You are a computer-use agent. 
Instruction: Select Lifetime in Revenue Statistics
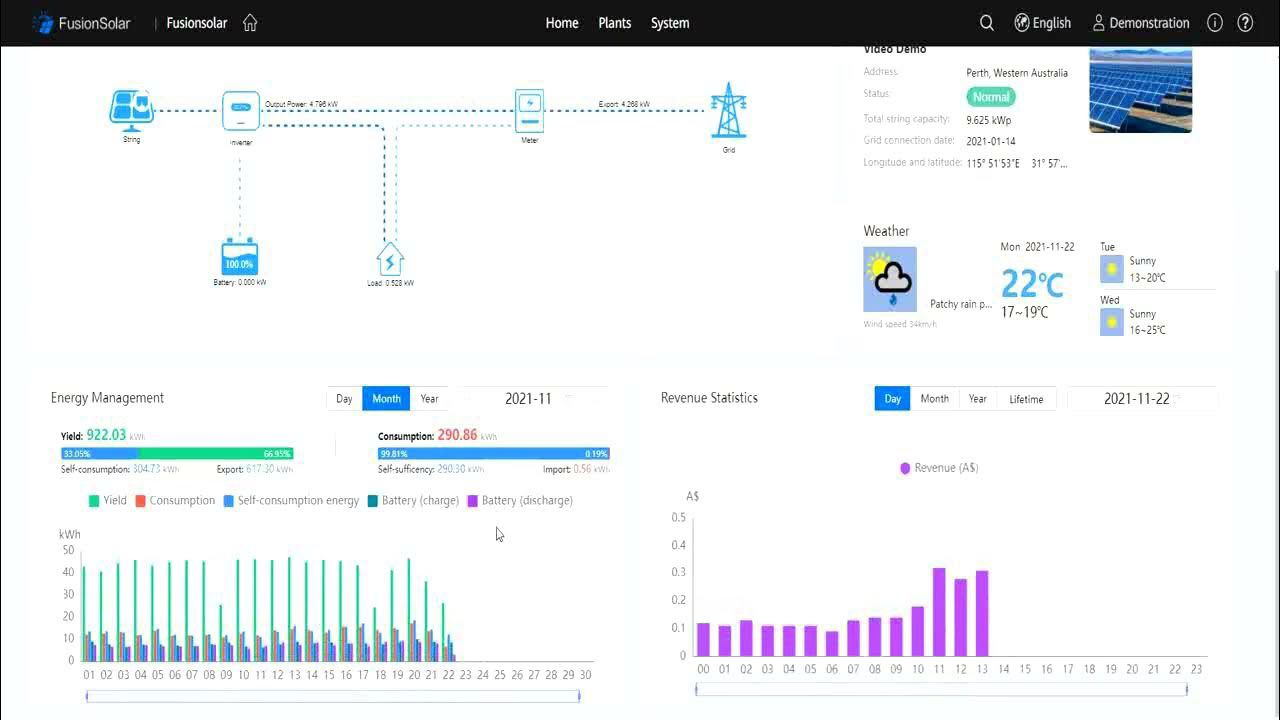click(1026, 399)
